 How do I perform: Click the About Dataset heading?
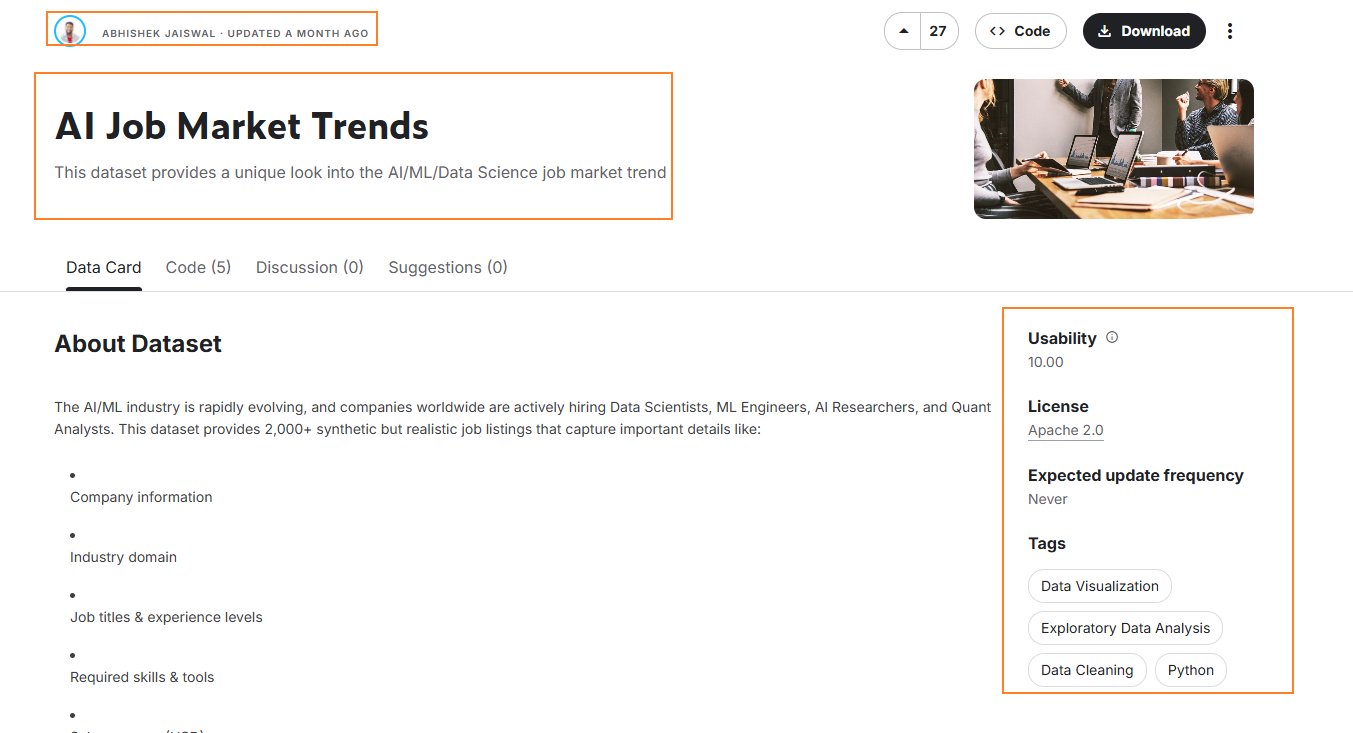138,344
